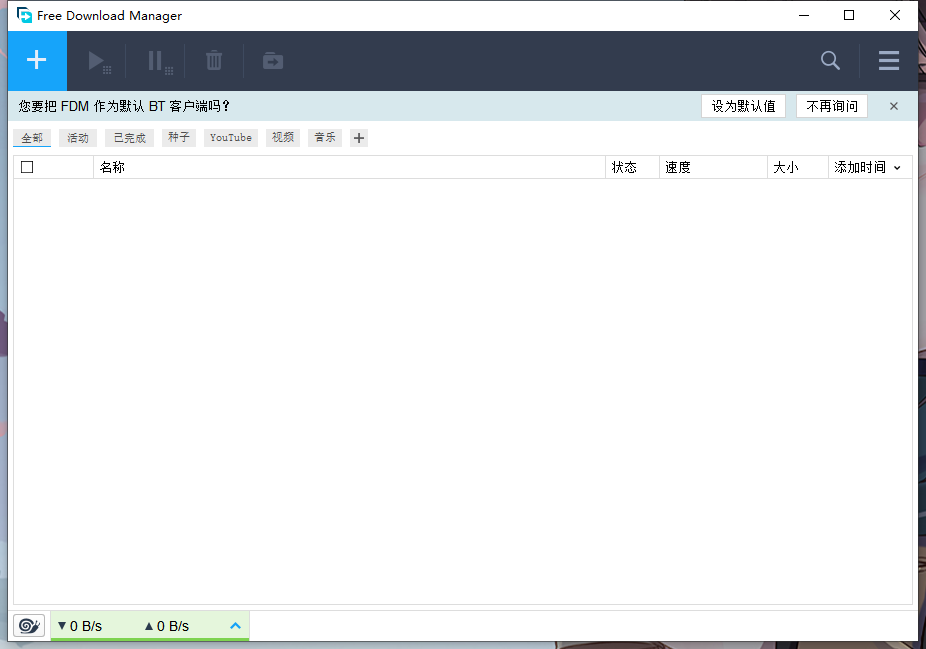
Task: Open the hamburger main menu
Action: (888, 60)
